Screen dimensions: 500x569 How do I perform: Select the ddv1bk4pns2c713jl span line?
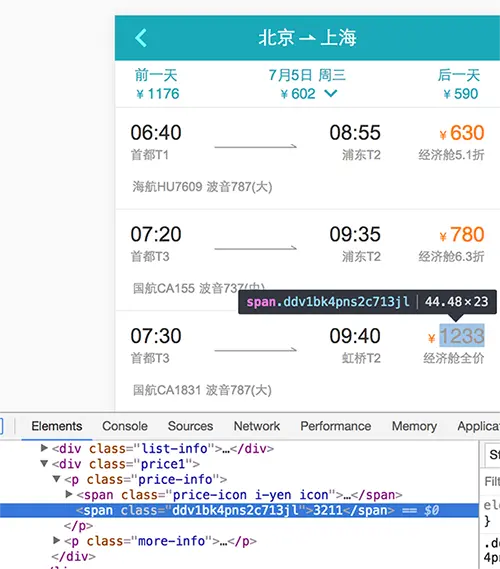(239, 510)
